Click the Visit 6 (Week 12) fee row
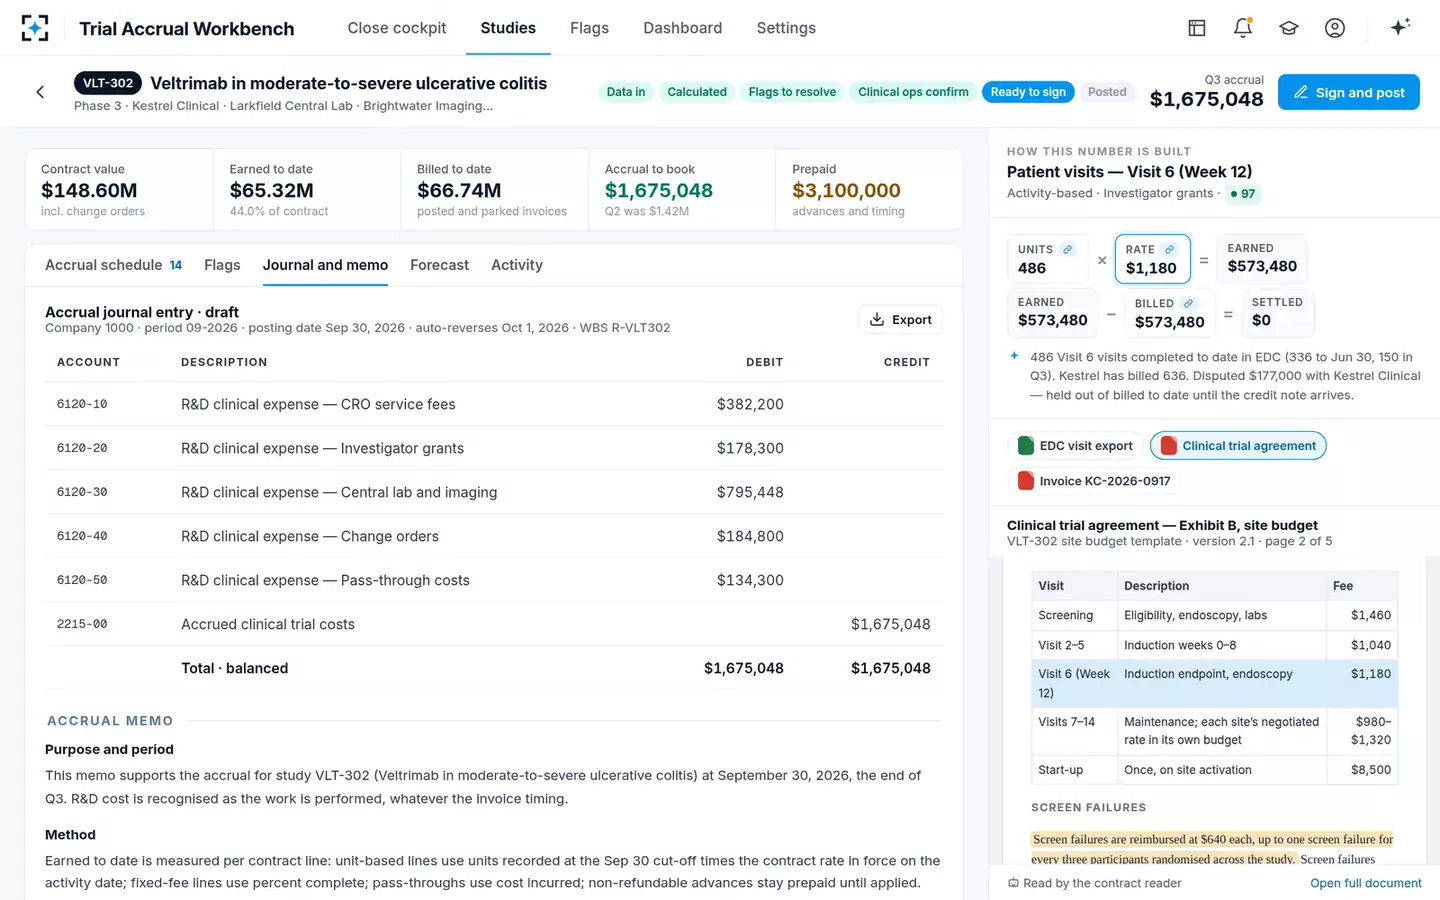The height and width of the screenshot is (900, 1440). [1214, 683]
